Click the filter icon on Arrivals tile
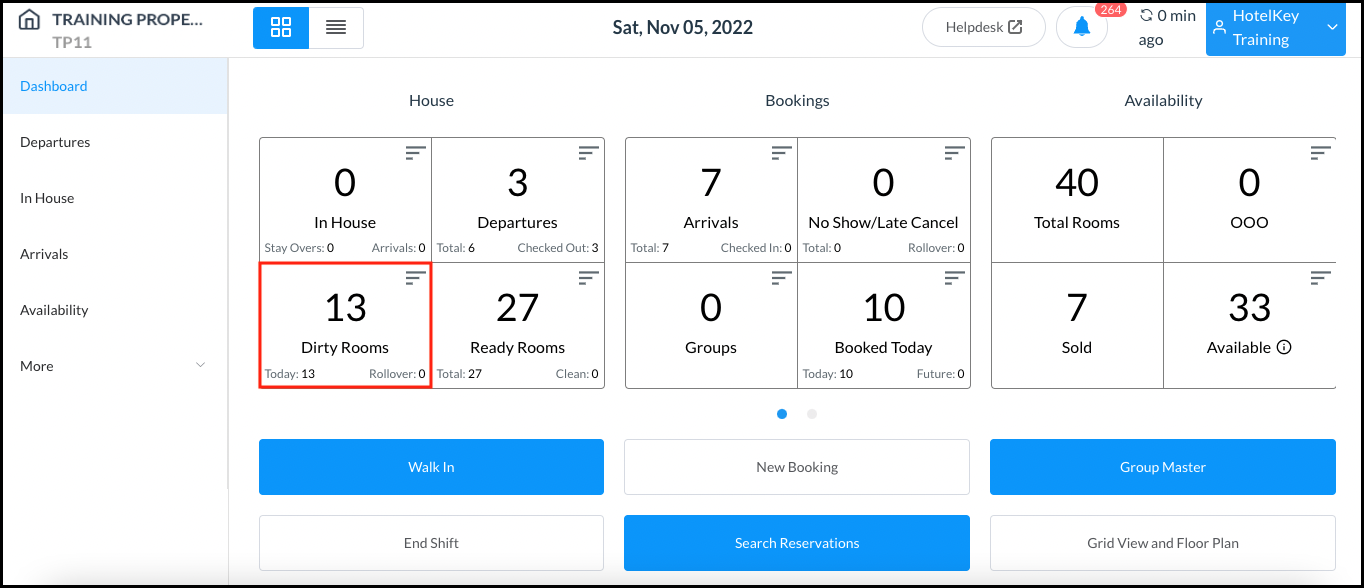Screen dimensions: 1364x588 click(x=781, y=152)
